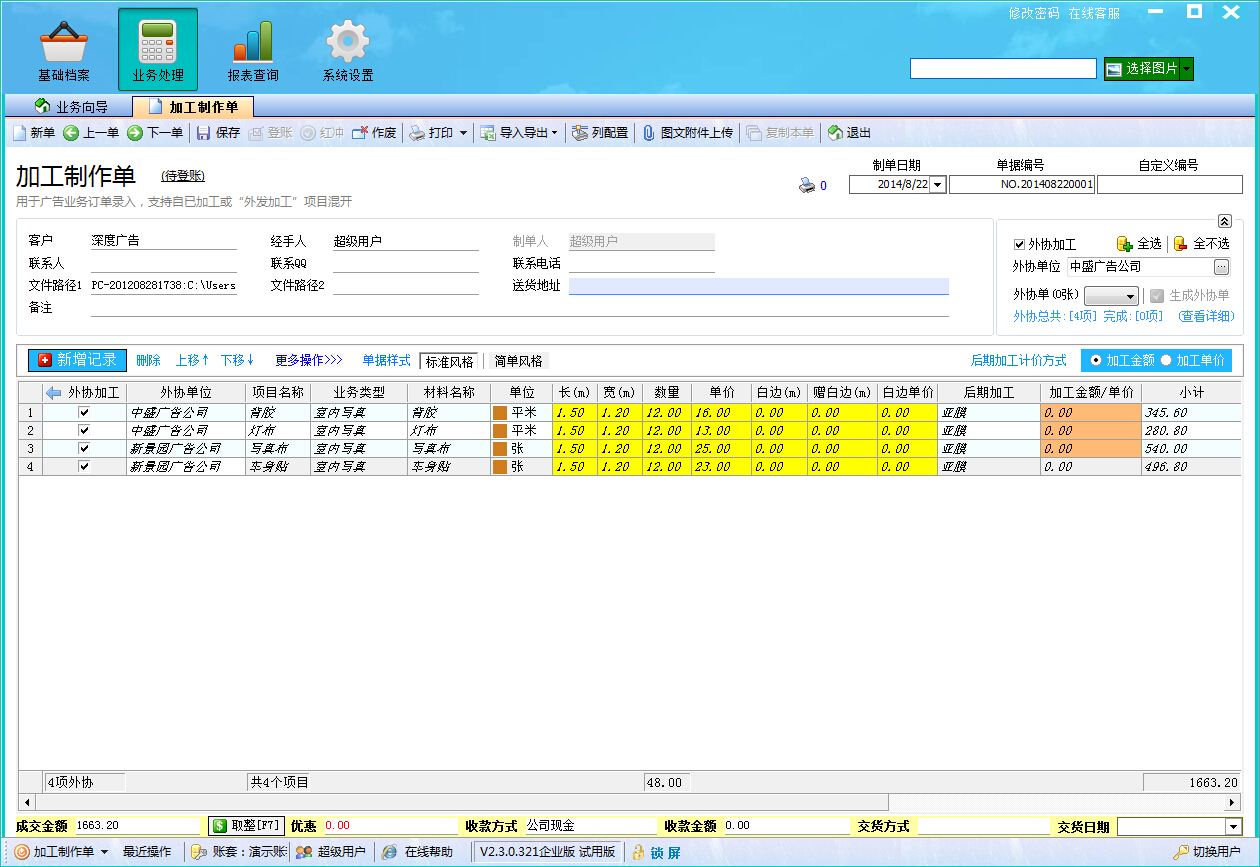Image resolution: width=1260 pixels, height=867 pixels.
Task: Open the 制单日期 date dropdown
Action: [937, 184]
